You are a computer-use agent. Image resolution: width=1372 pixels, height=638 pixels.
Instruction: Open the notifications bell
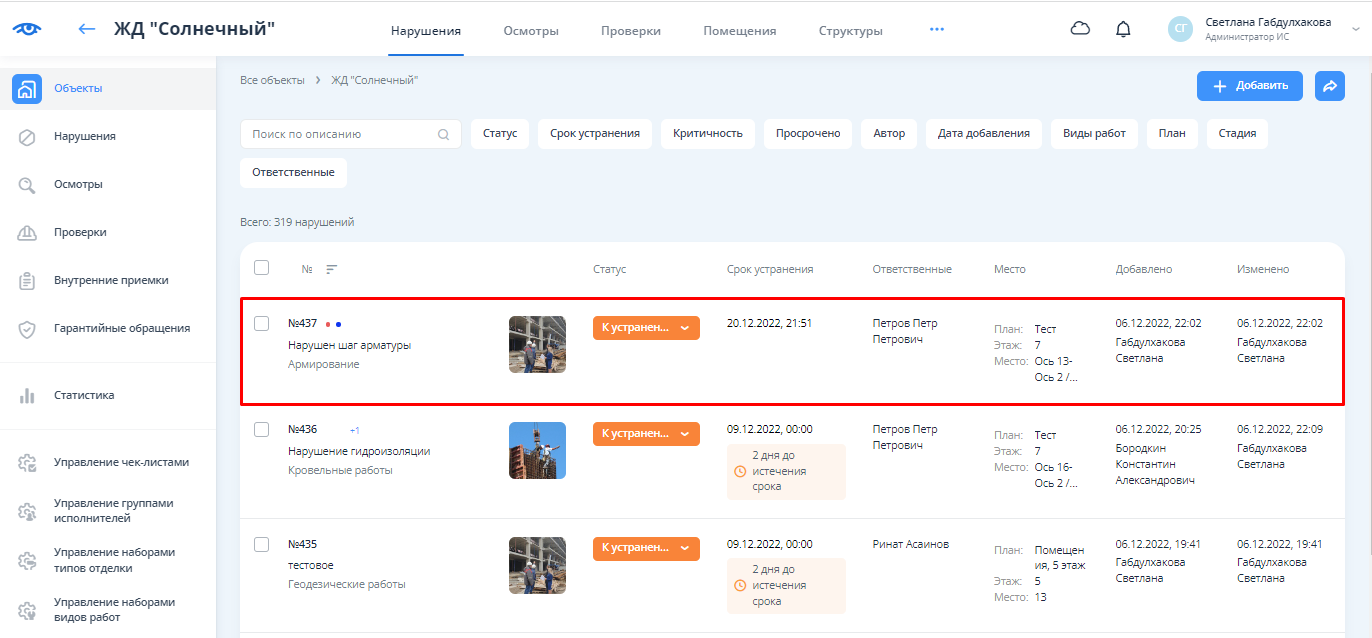tap(1123, 29)
